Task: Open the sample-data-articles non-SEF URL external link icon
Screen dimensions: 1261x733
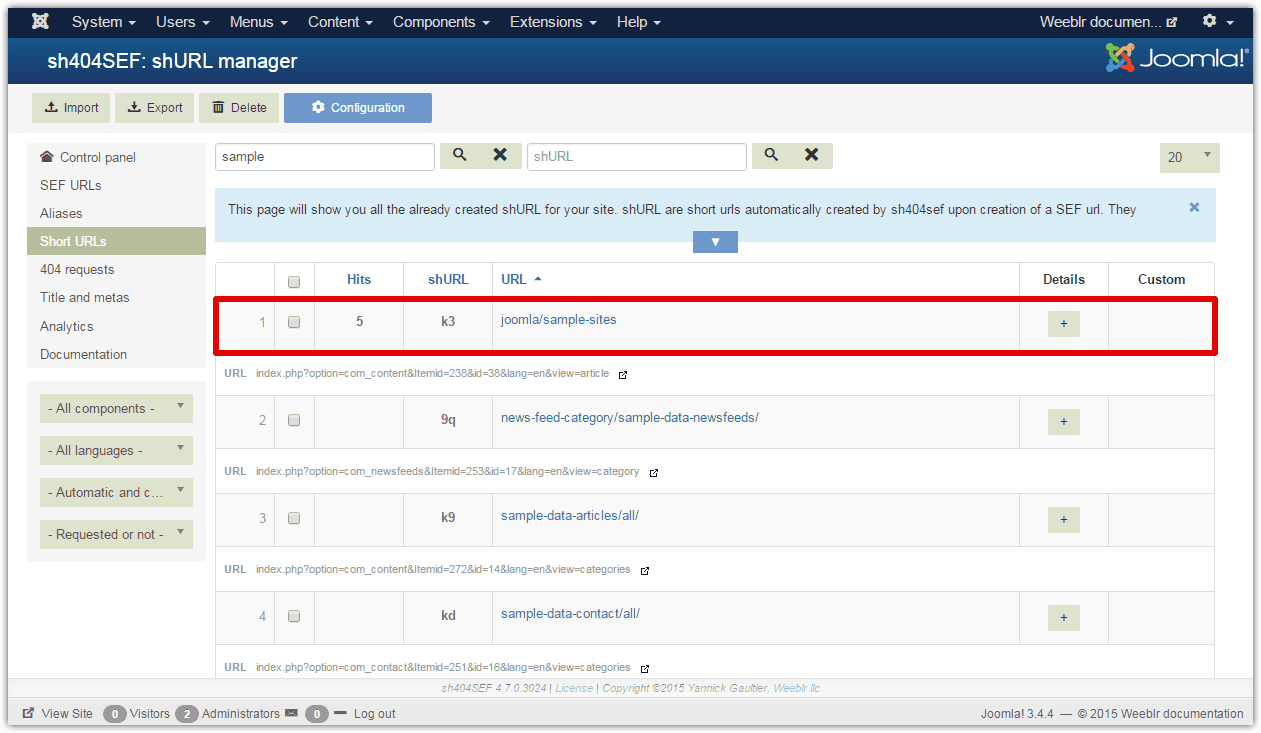Action: tap(645, 570)
